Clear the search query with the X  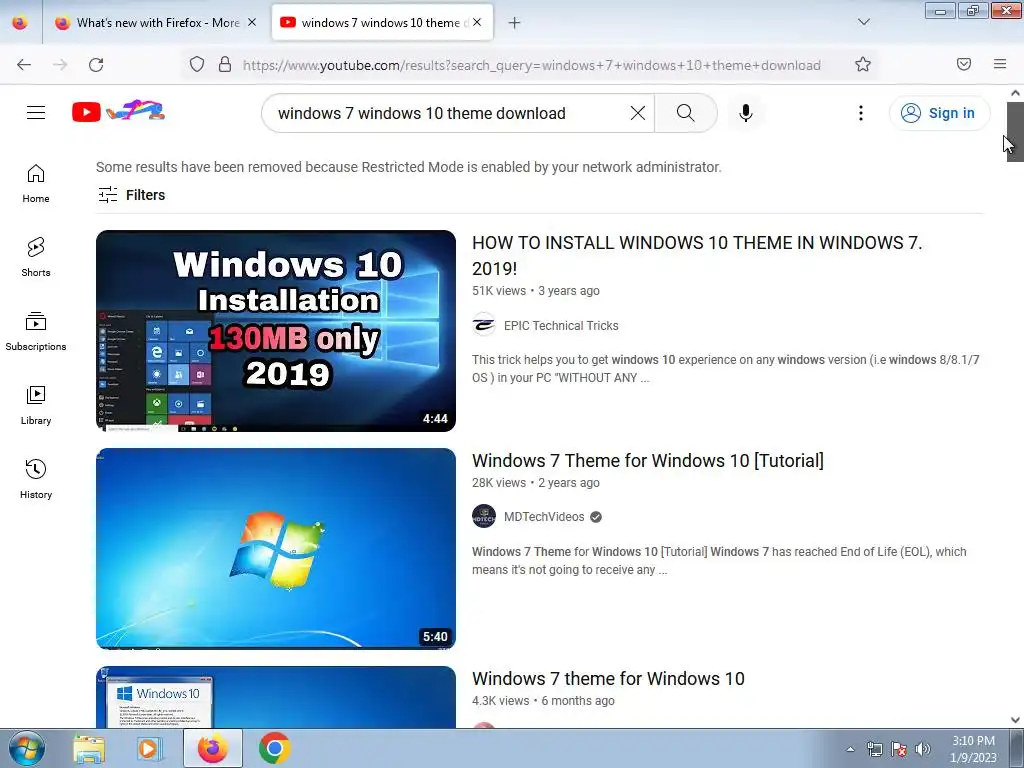[x=637, y=113]
